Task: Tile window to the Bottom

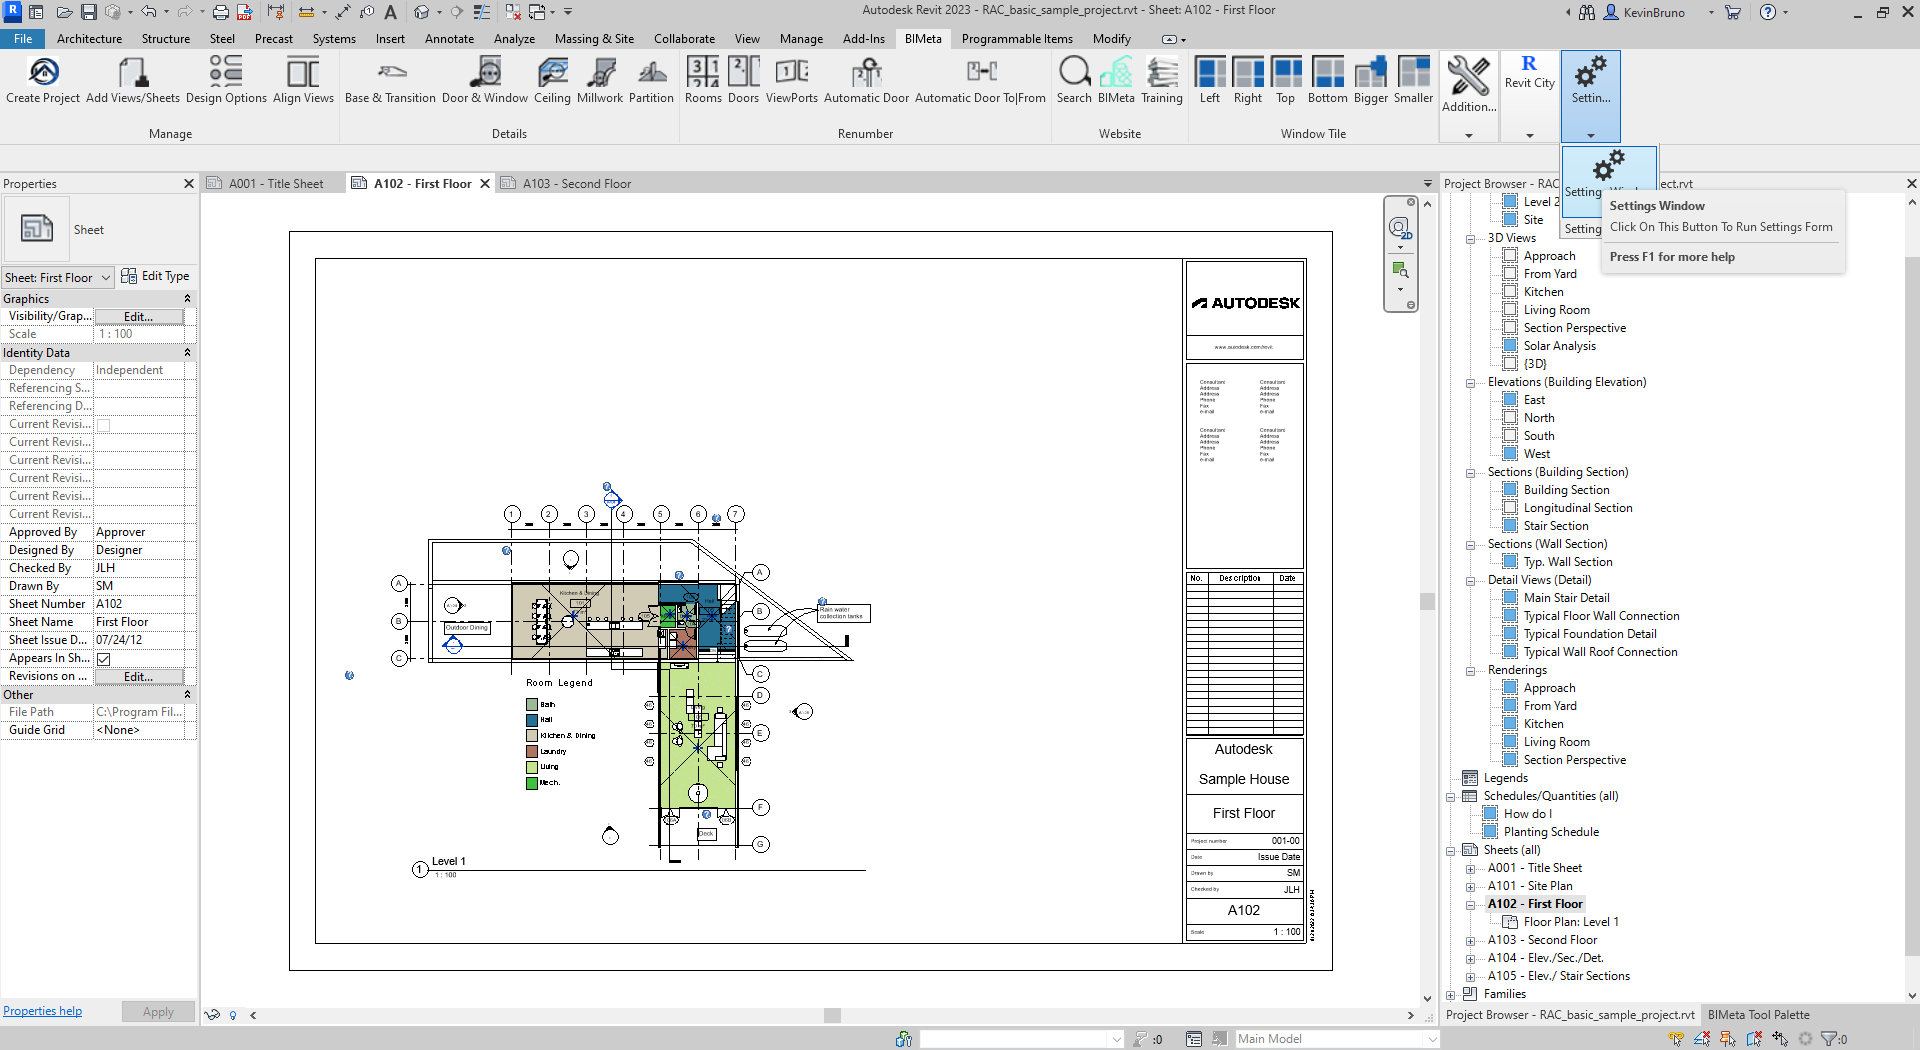Action: coord(1327,80)
